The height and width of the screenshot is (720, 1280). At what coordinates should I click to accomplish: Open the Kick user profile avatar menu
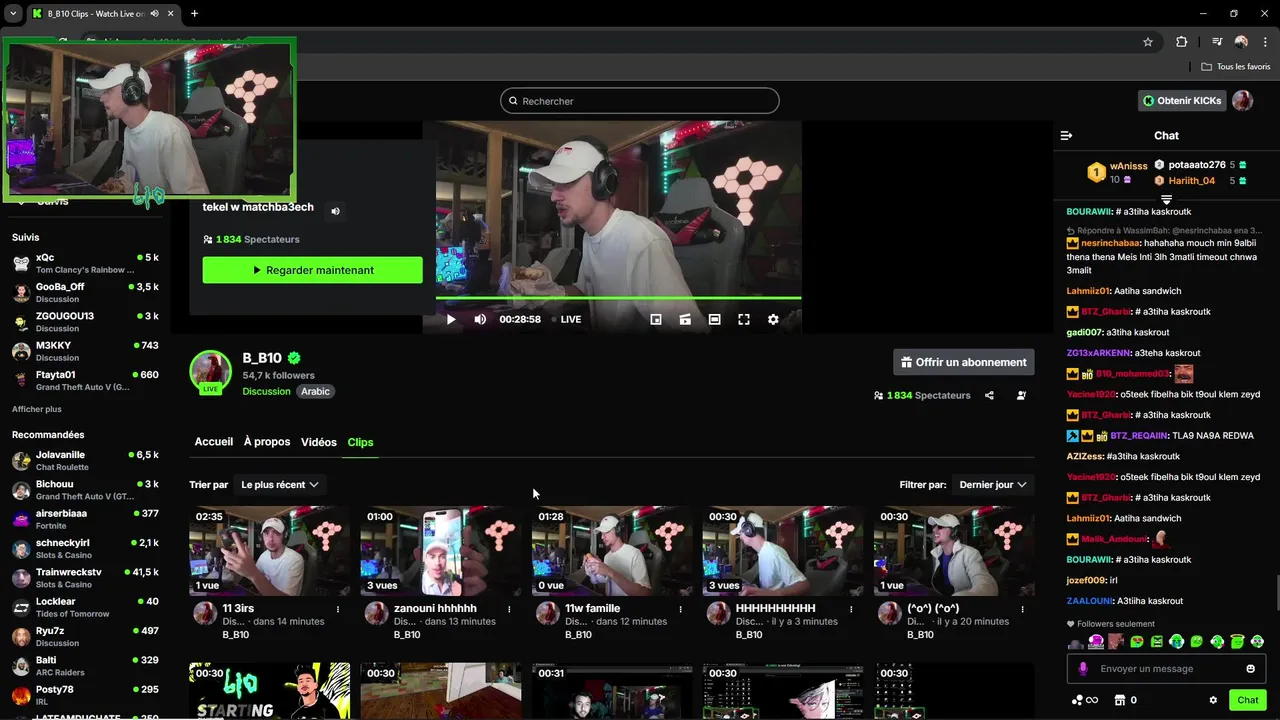coord(1243,101)
